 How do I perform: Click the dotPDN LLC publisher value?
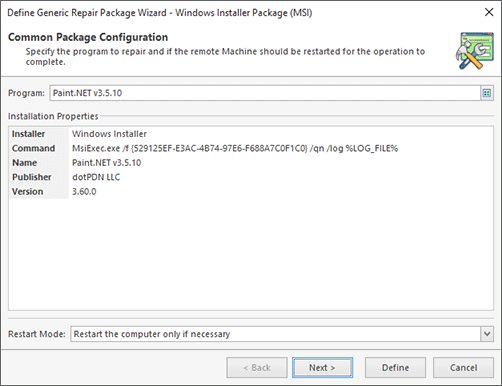[96, 177]
